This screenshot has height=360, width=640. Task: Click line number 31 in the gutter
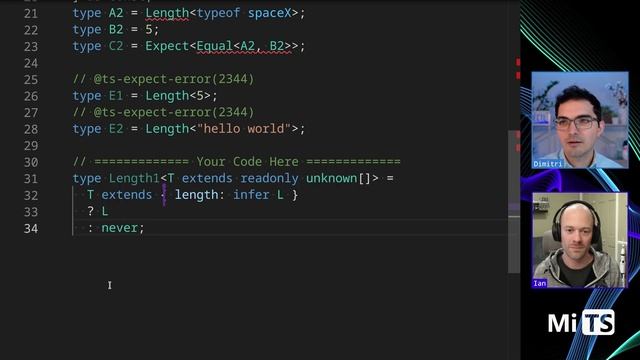coord(31,179)
